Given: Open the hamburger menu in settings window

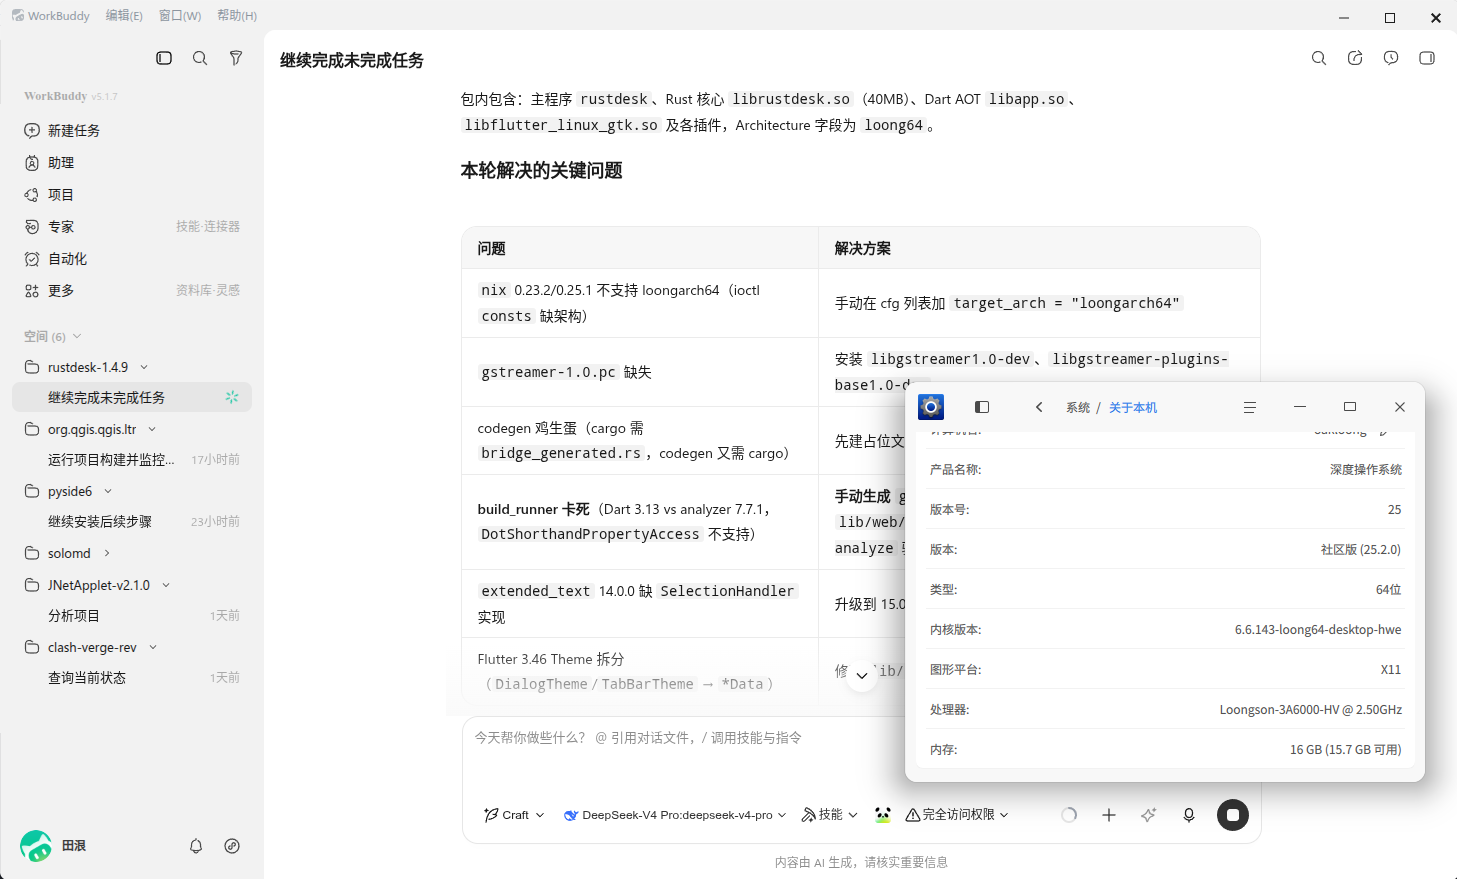Looking at the screenshot, I should click(1249, 407).
